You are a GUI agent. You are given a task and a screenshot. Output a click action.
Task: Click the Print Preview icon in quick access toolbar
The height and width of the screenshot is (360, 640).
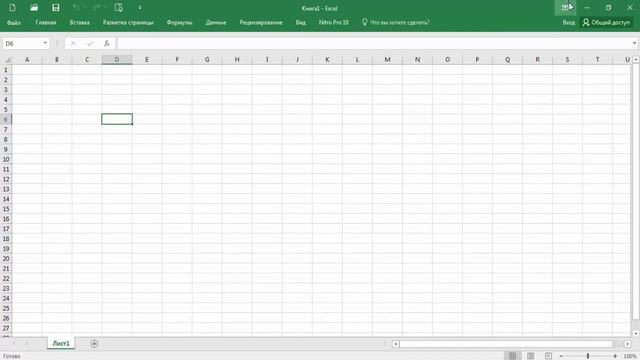[118, 7]
